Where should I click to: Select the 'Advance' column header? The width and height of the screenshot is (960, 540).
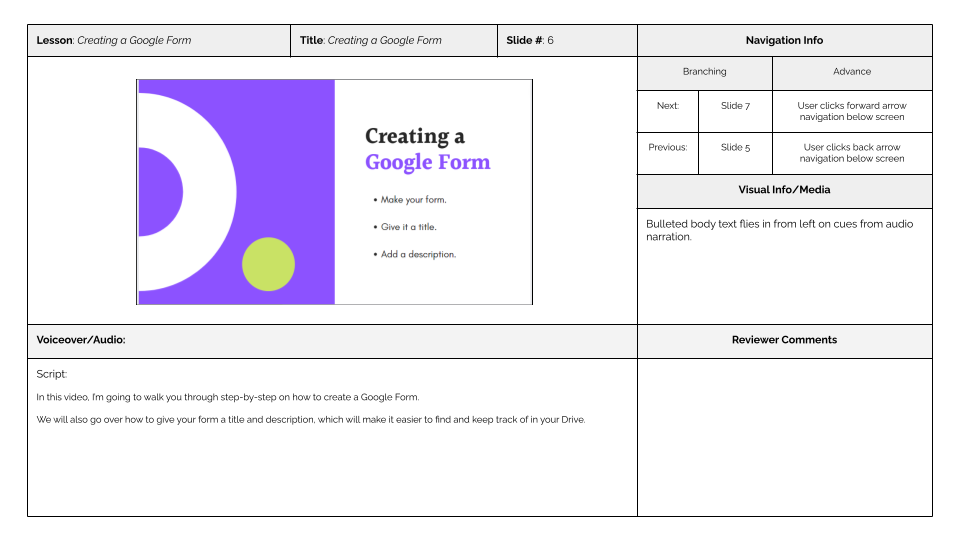point(852,72)
